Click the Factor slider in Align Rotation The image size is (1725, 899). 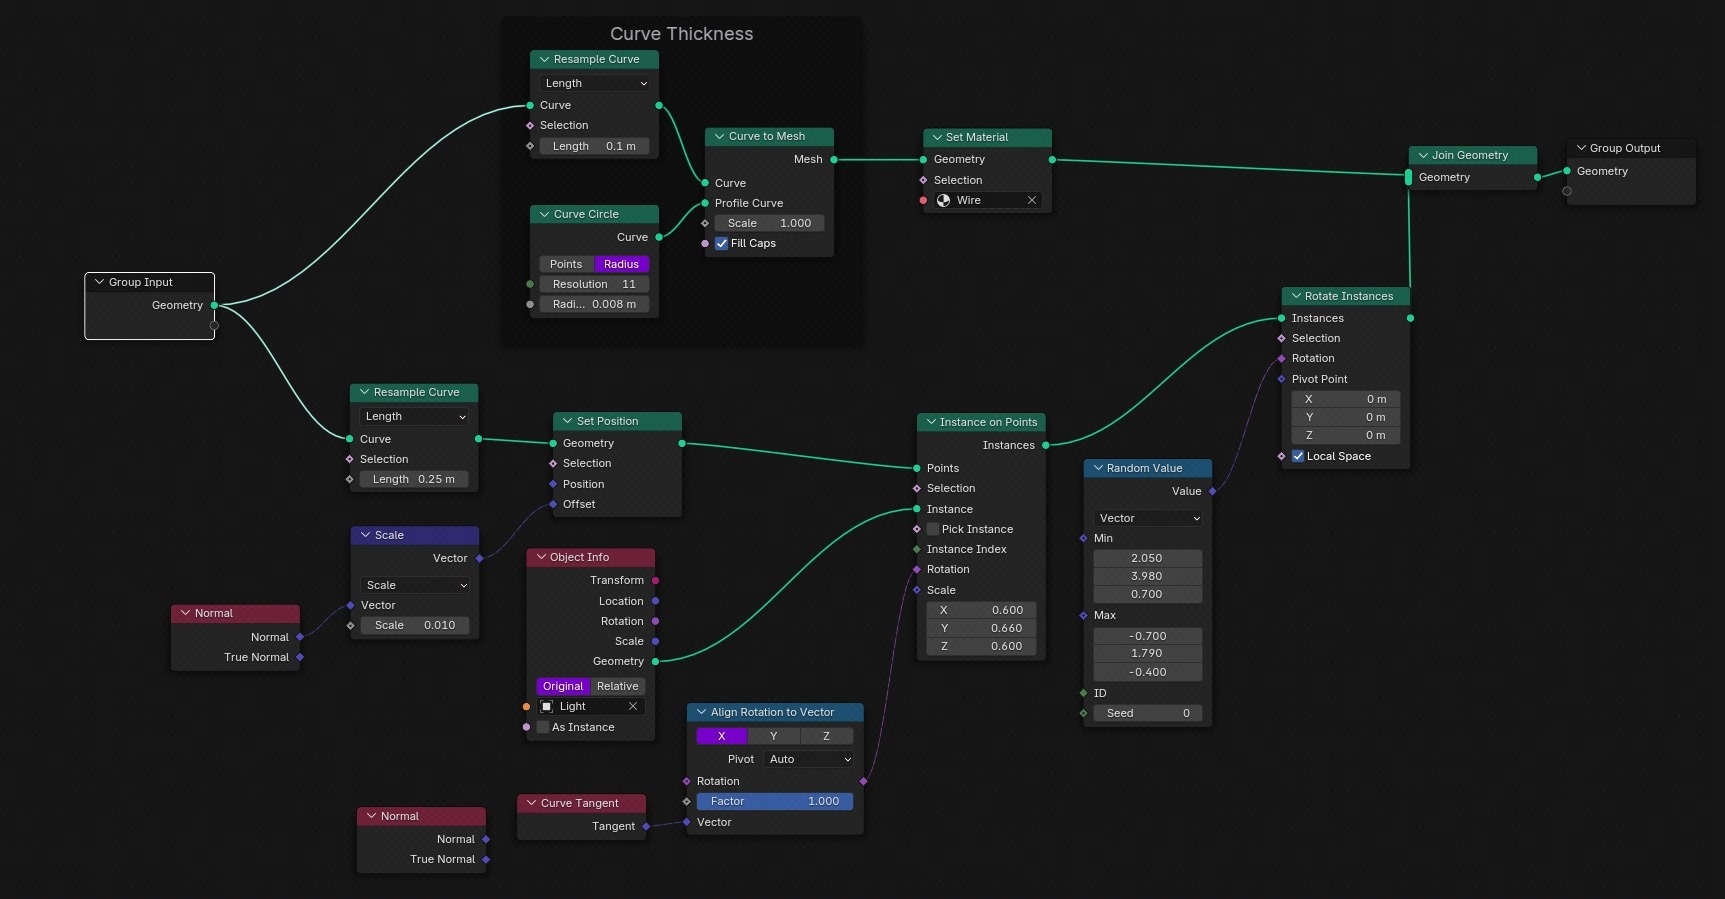pos(775,801)
